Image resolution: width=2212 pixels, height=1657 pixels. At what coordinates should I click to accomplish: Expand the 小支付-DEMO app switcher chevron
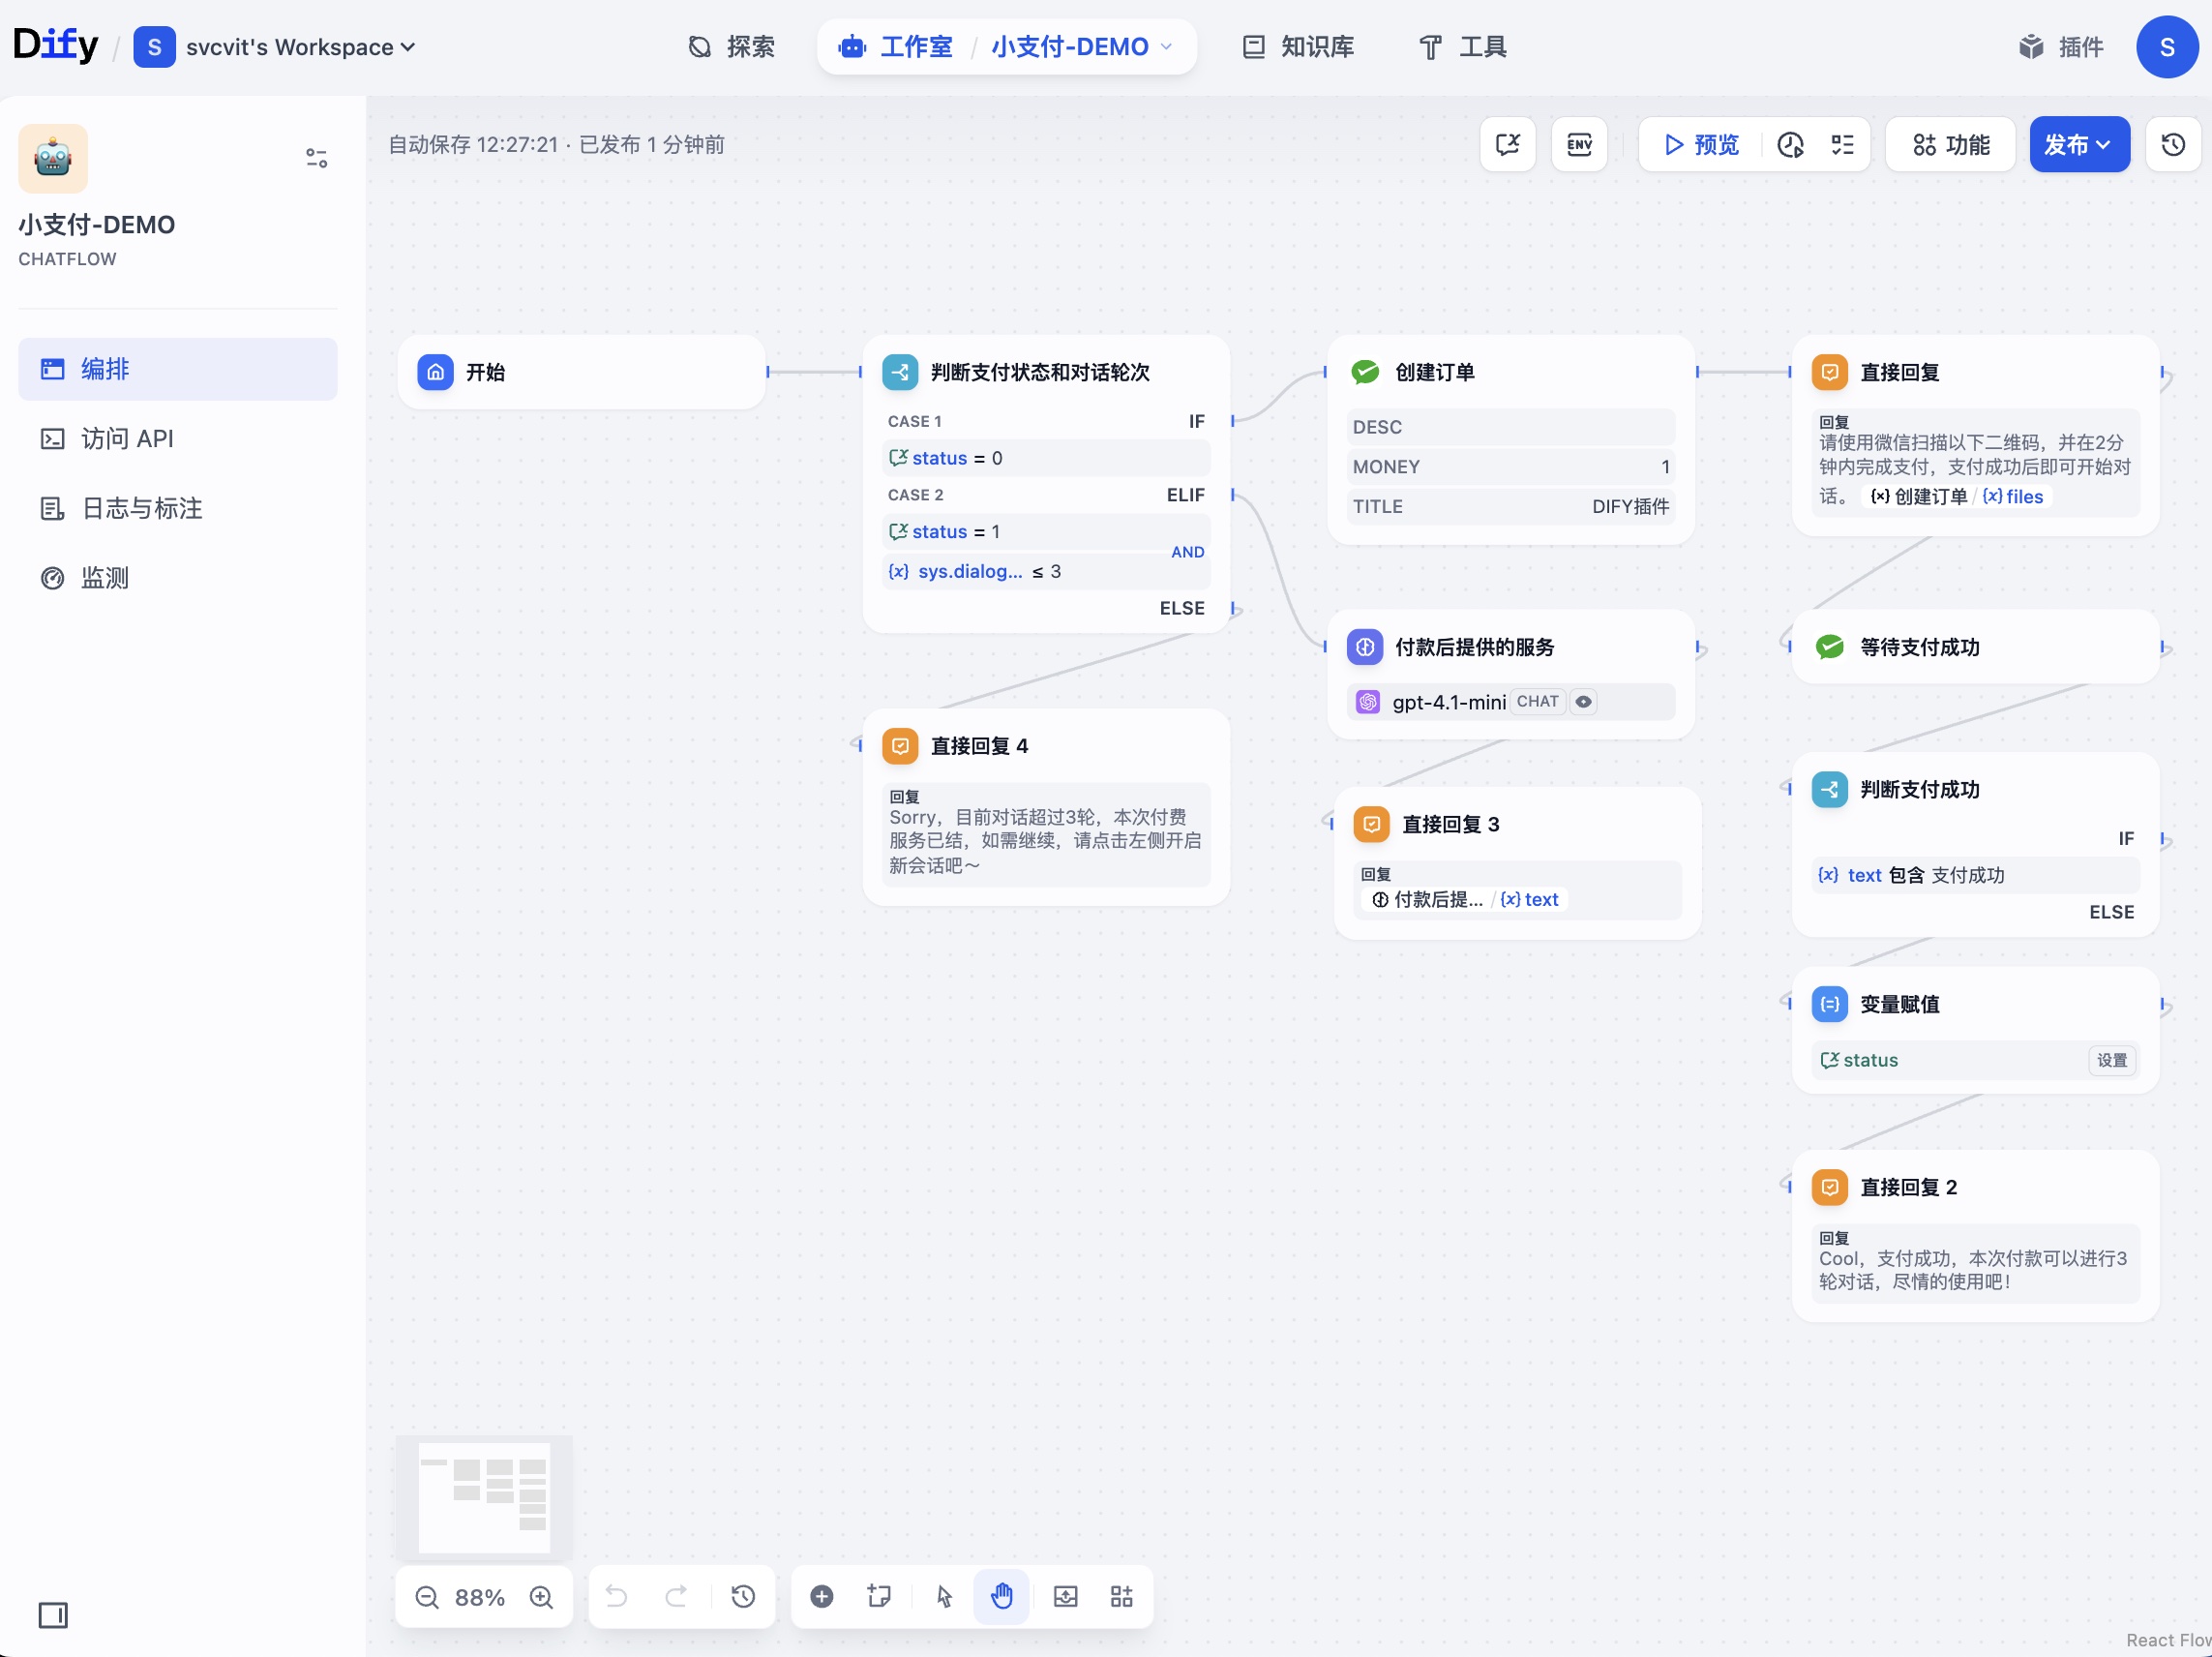coord(1166,47)
